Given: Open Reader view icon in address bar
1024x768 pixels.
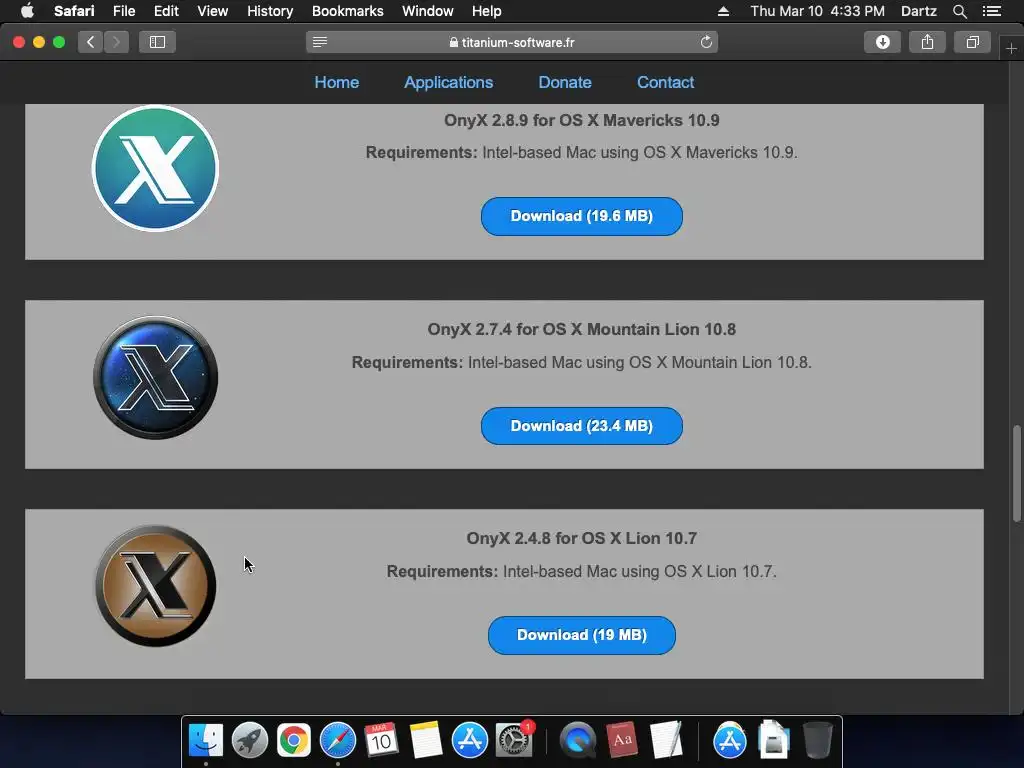Looking at the screenshot, I should click(x=319, y=42).
